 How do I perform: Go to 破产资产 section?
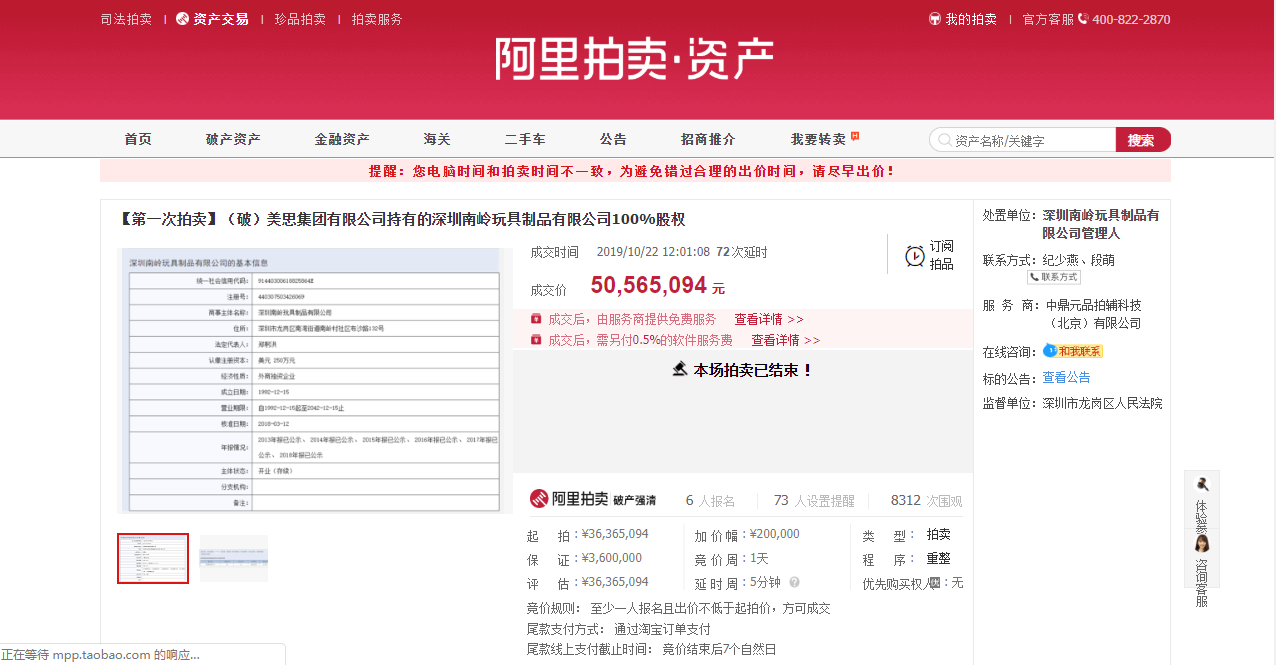(233, 140)
